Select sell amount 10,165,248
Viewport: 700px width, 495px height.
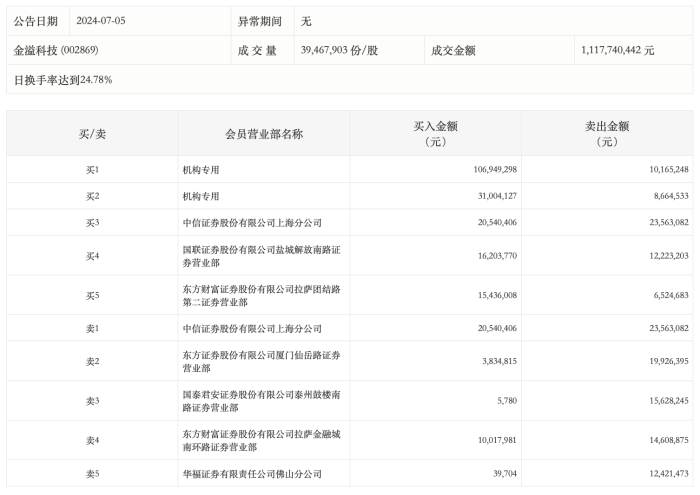click(669, 170)
